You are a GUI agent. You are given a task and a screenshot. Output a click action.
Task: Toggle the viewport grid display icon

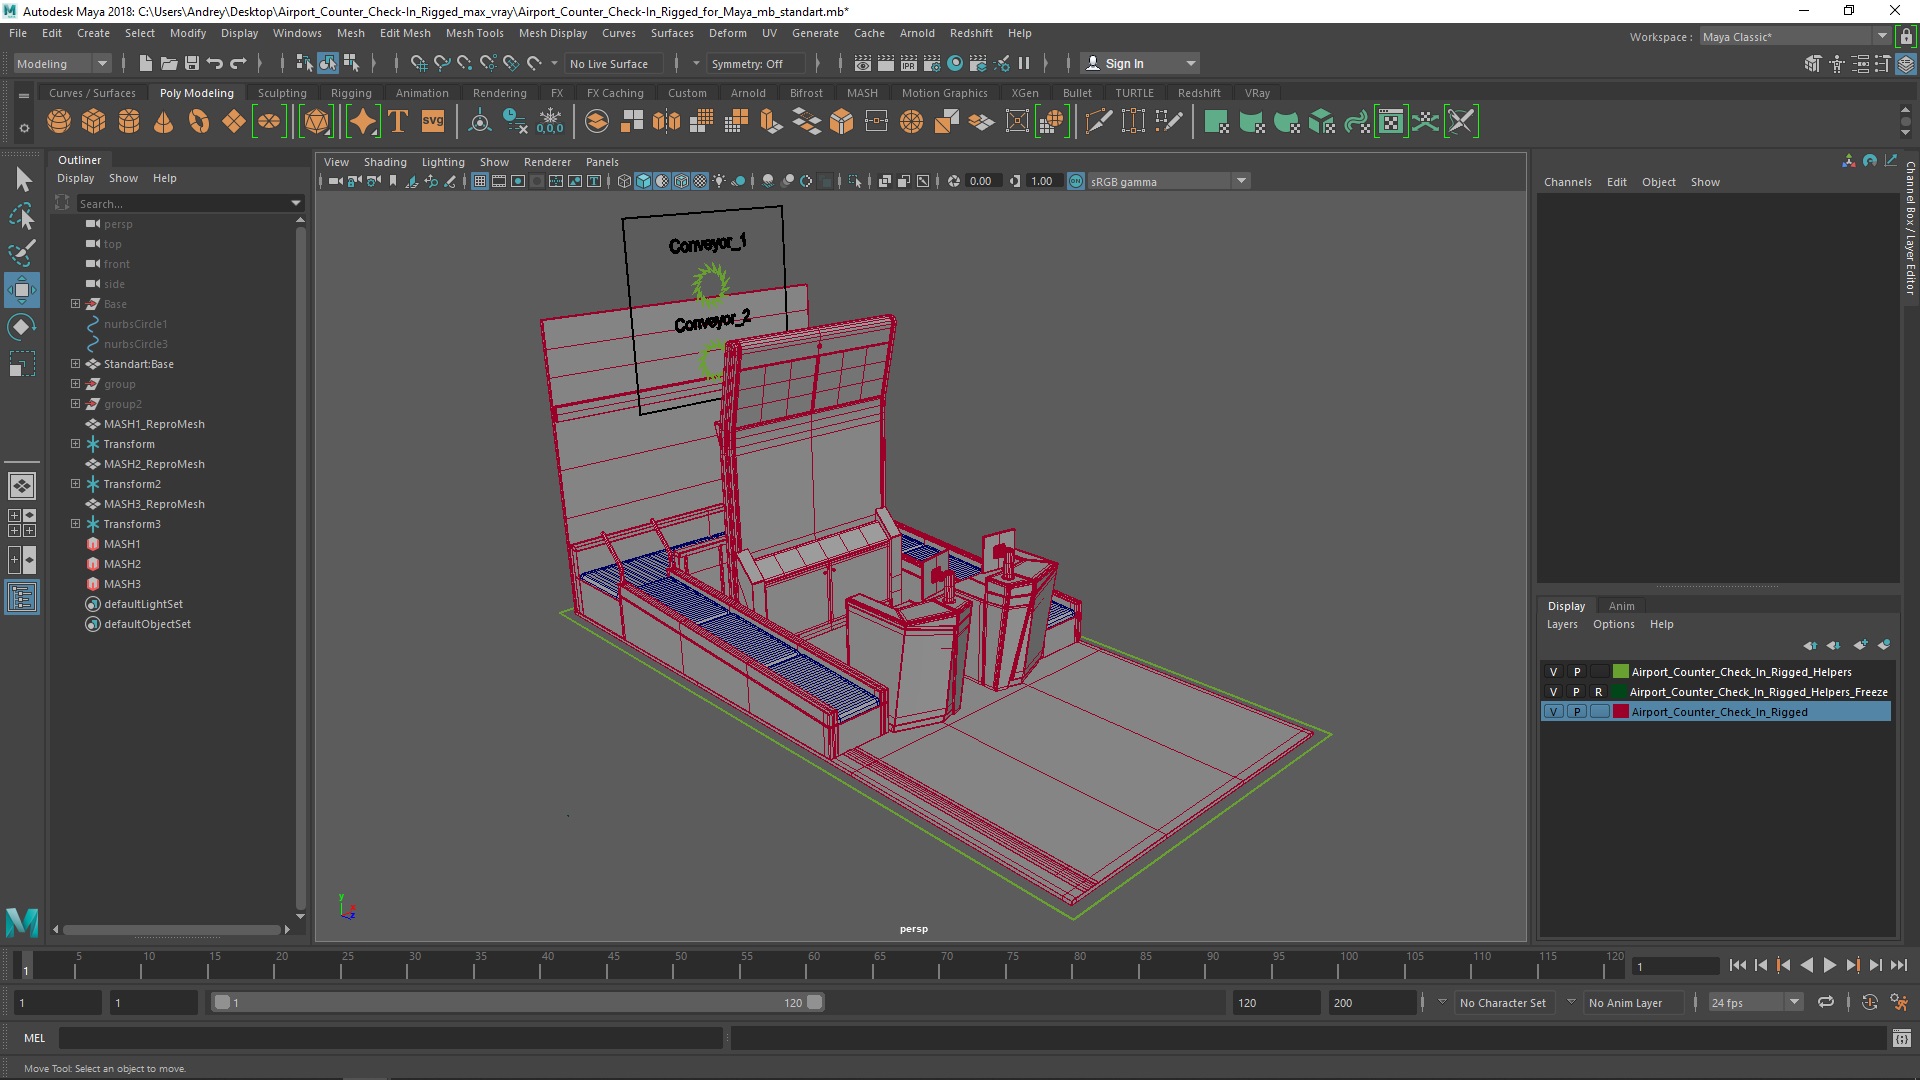480,181
